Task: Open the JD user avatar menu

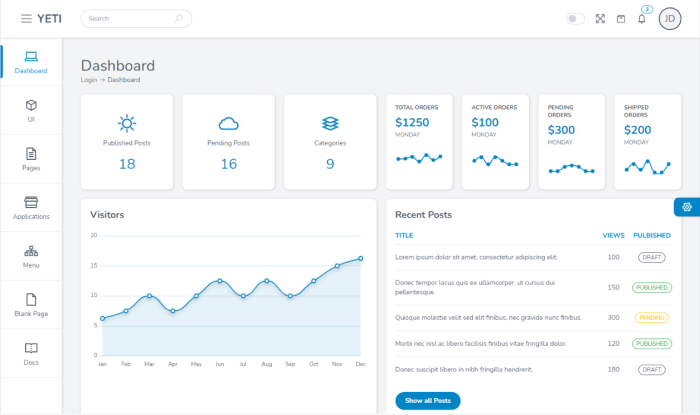Action: click(670, 19)
